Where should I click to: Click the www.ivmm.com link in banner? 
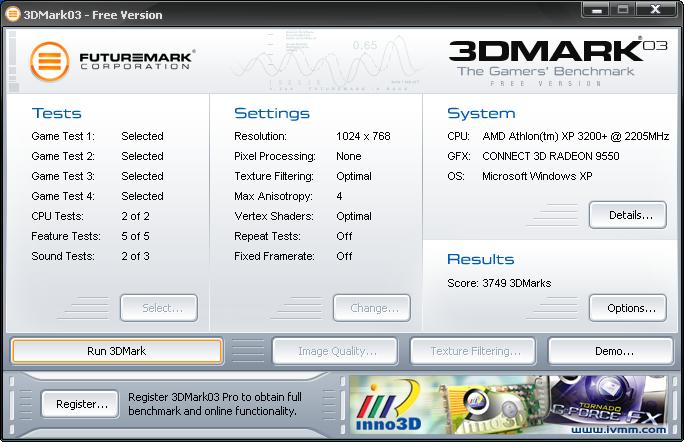pos(619,430)
